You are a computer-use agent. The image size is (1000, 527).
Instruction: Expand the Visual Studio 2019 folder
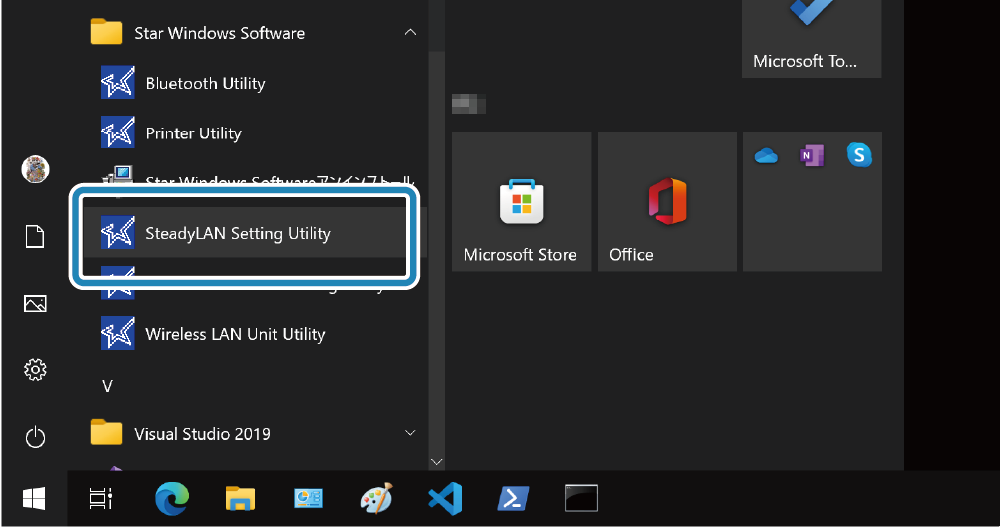410,433
